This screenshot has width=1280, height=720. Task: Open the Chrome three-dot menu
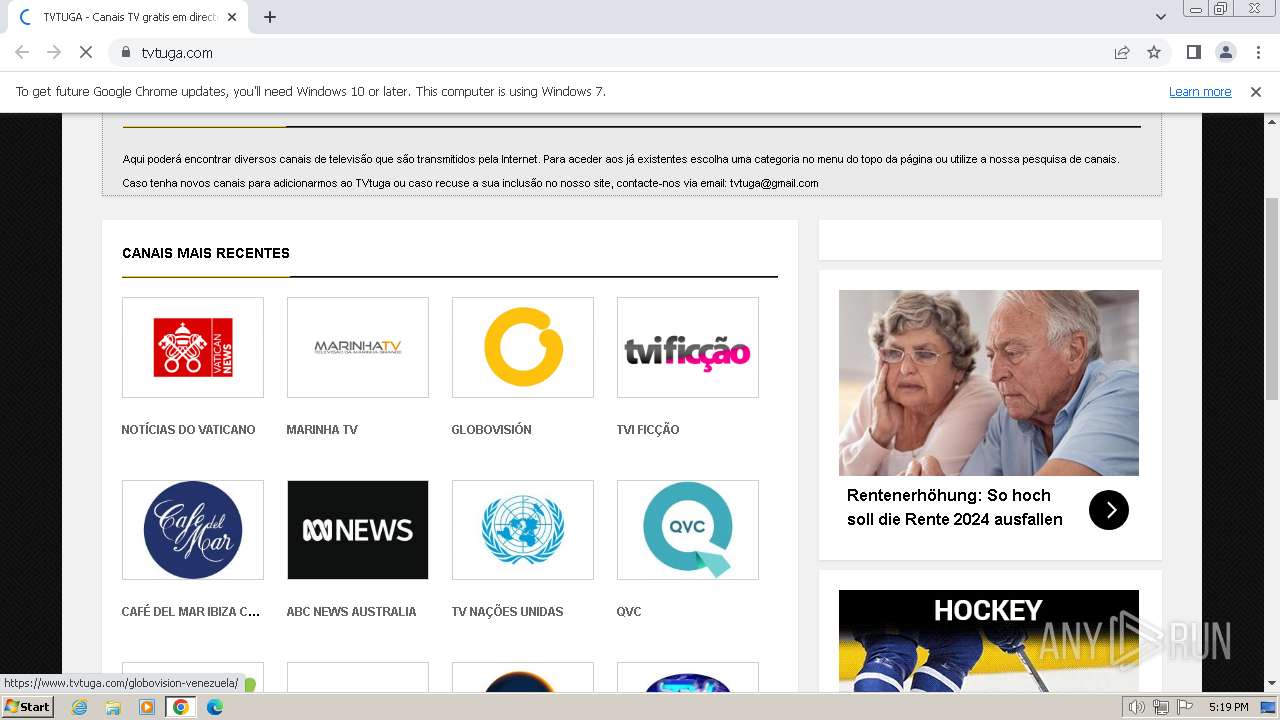(1258, 52)
